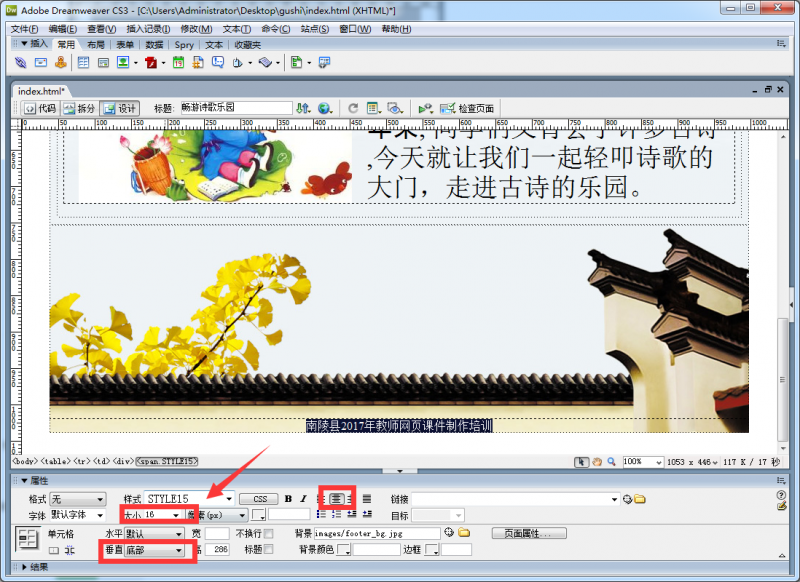This screenshot has width=800, height=582.
Task: Click the unordered list icon
Action: pyautogui.click(x=321, y=514)
